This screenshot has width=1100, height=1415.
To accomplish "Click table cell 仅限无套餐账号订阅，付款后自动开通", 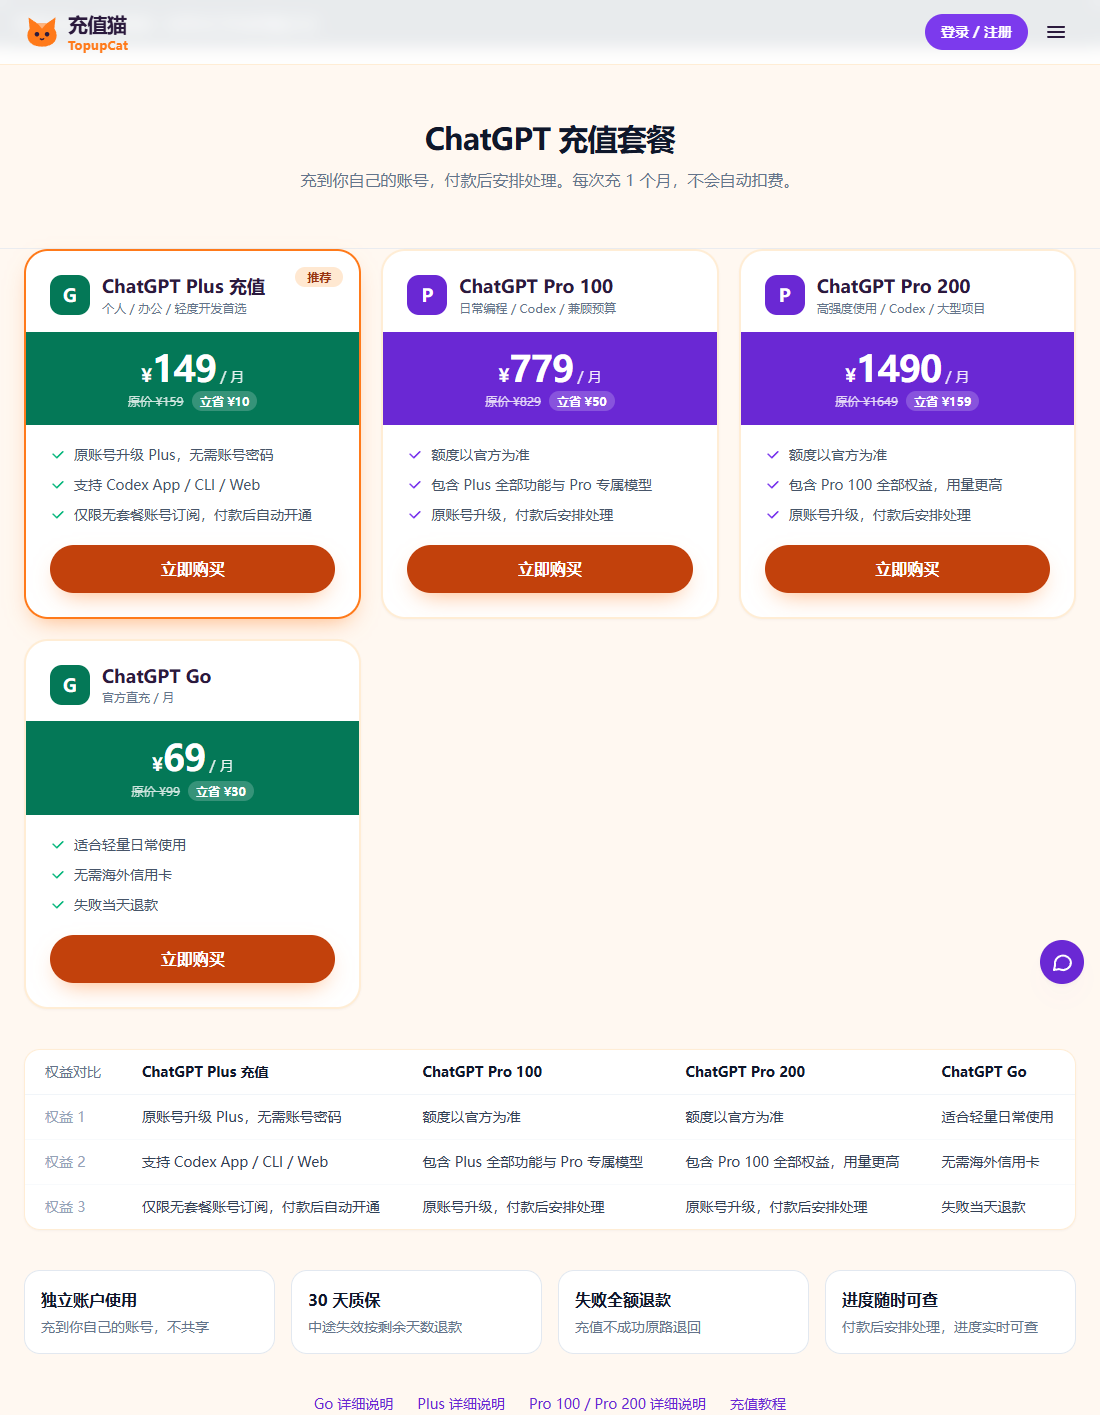I will point(261,1207).
